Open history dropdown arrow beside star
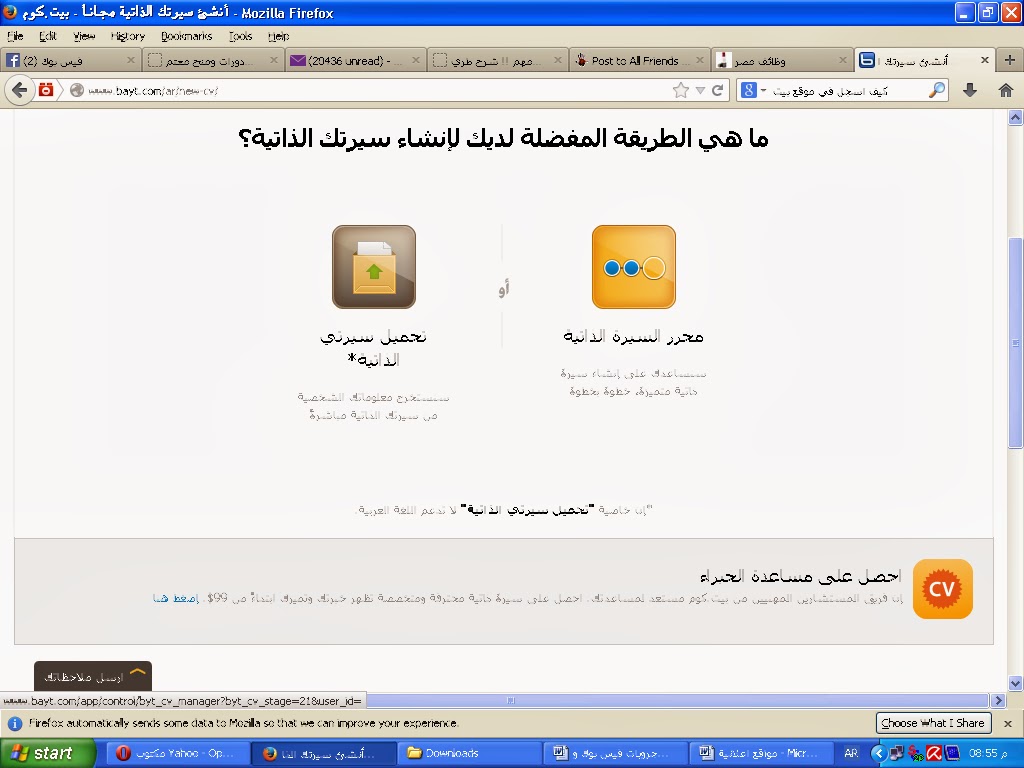Screen dimensions: 1024x768 click(x=700, y=90)
